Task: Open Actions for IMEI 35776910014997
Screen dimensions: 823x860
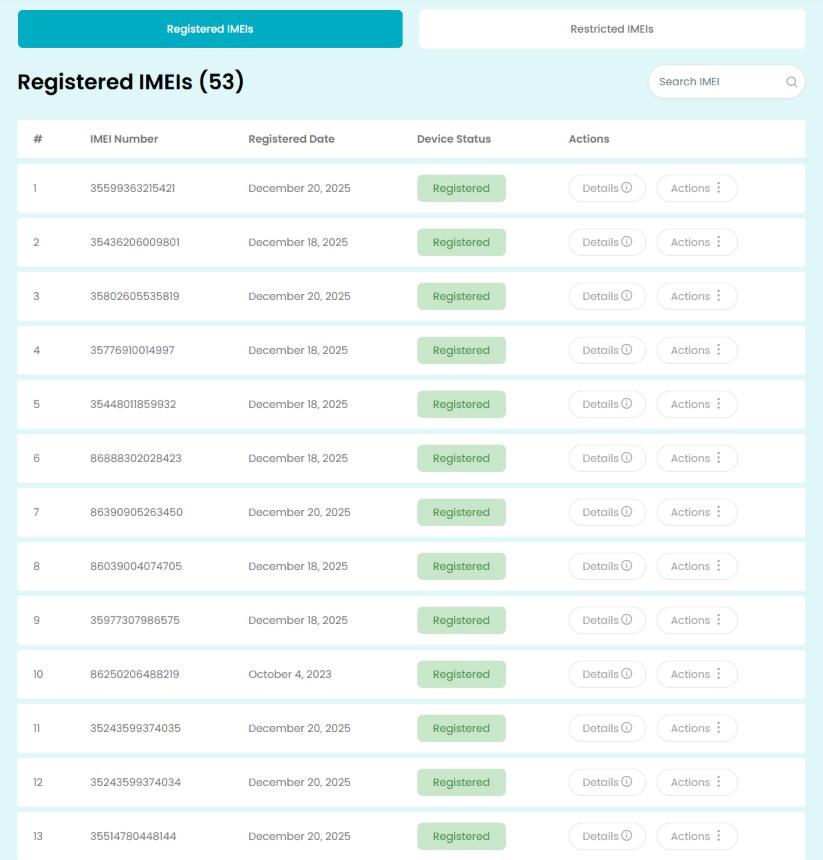Action: pos(697,350)
